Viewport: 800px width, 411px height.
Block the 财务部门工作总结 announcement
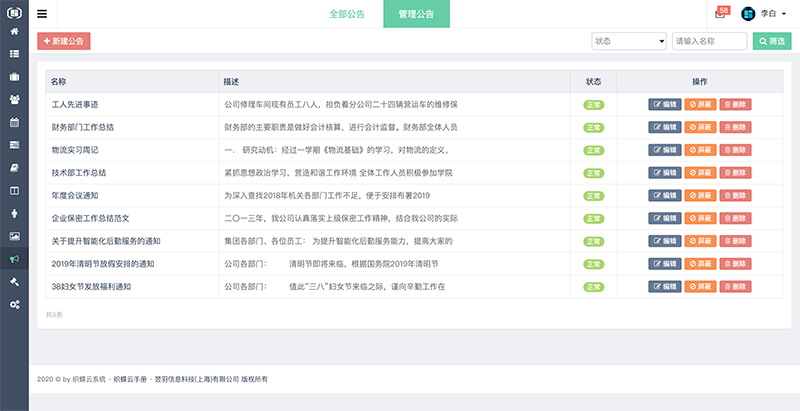coord(701,127)
